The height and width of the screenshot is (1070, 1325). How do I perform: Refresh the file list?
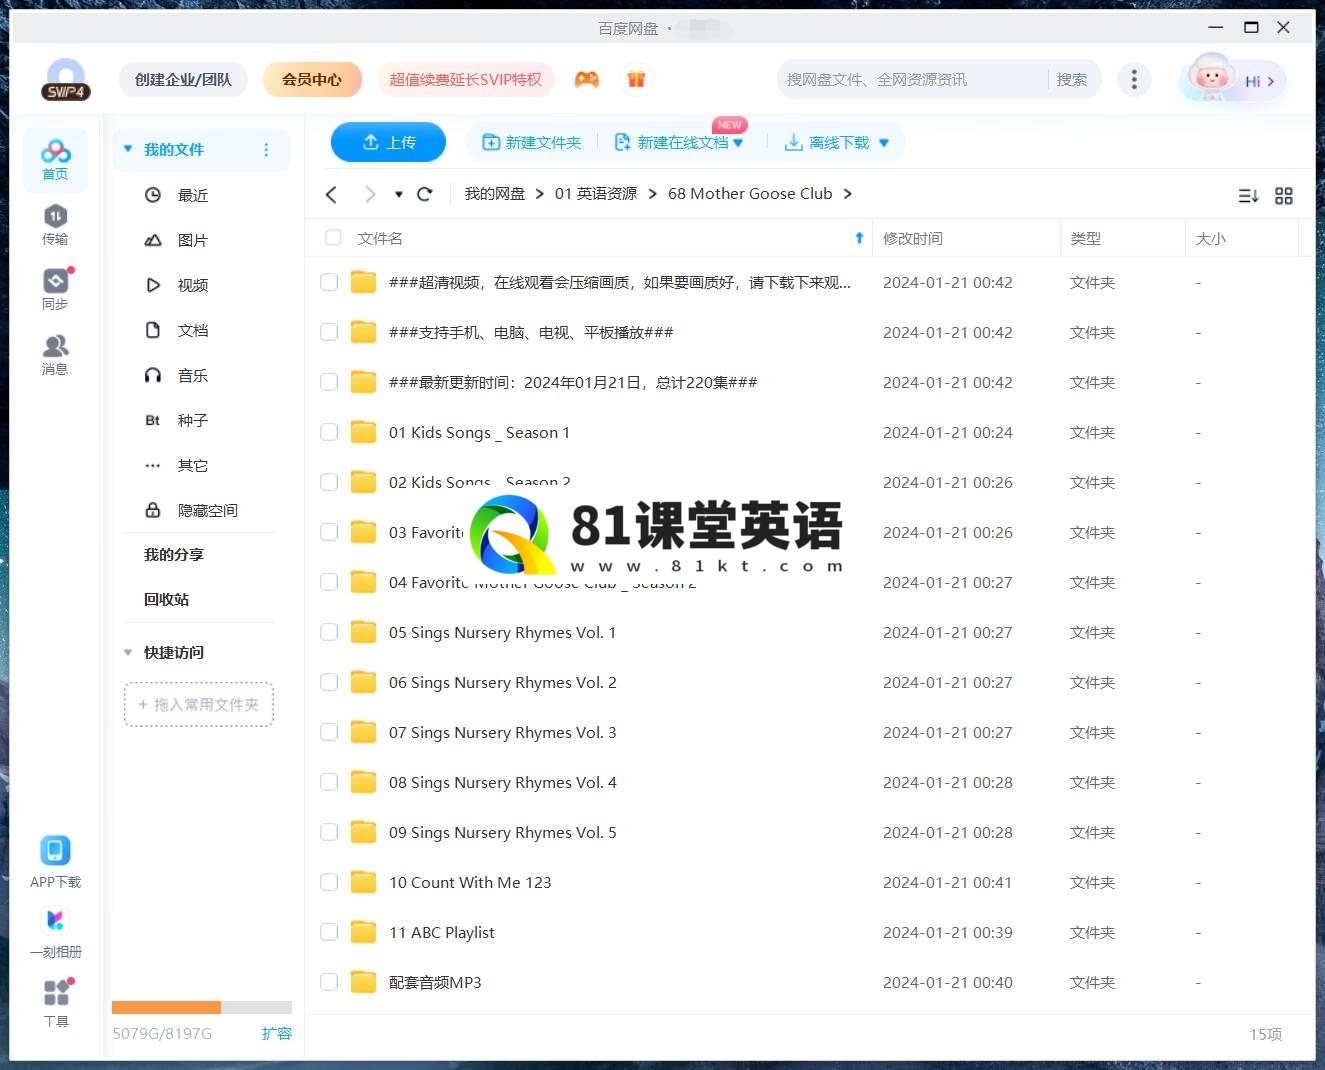(425, 194)
